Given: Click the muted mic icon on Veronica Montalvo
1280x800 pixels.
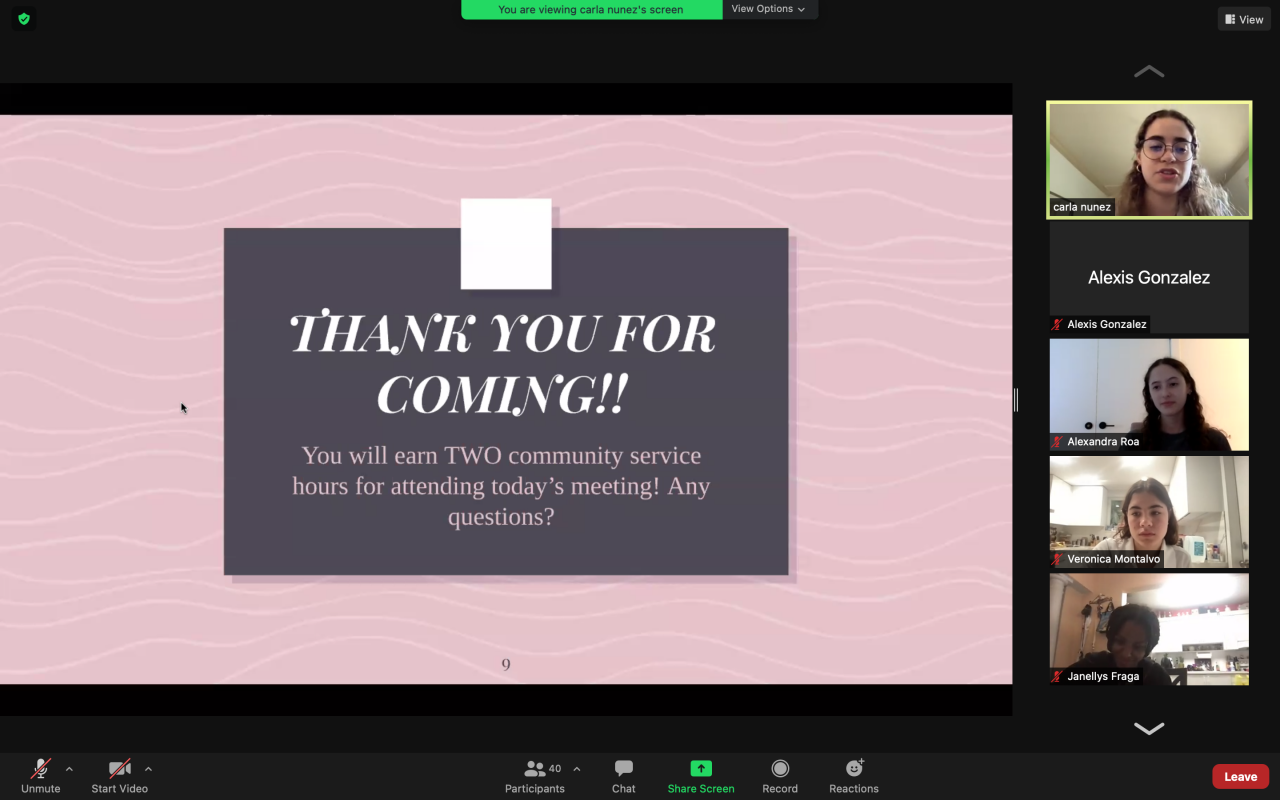Looking at the screenshot, I should tap(1057, 559).
